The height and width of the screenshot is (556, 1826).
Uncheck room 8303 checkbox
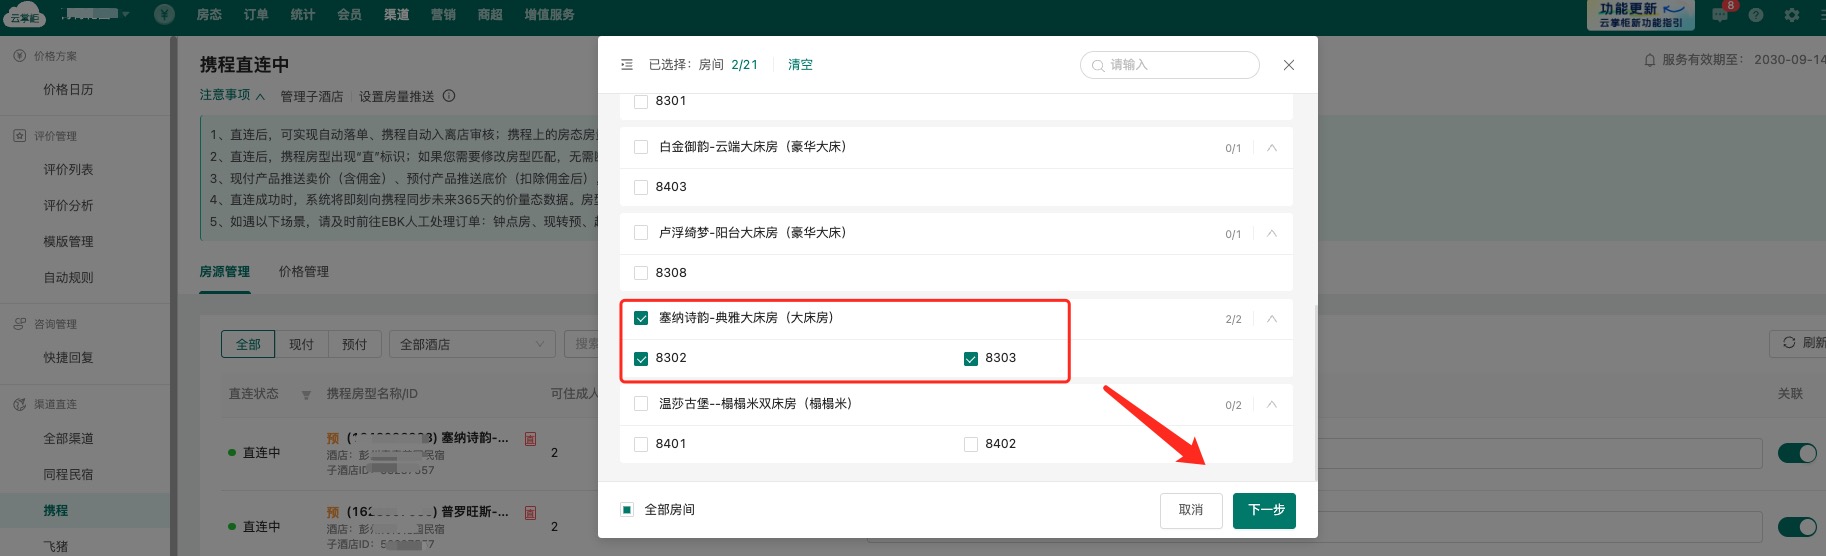970,358
